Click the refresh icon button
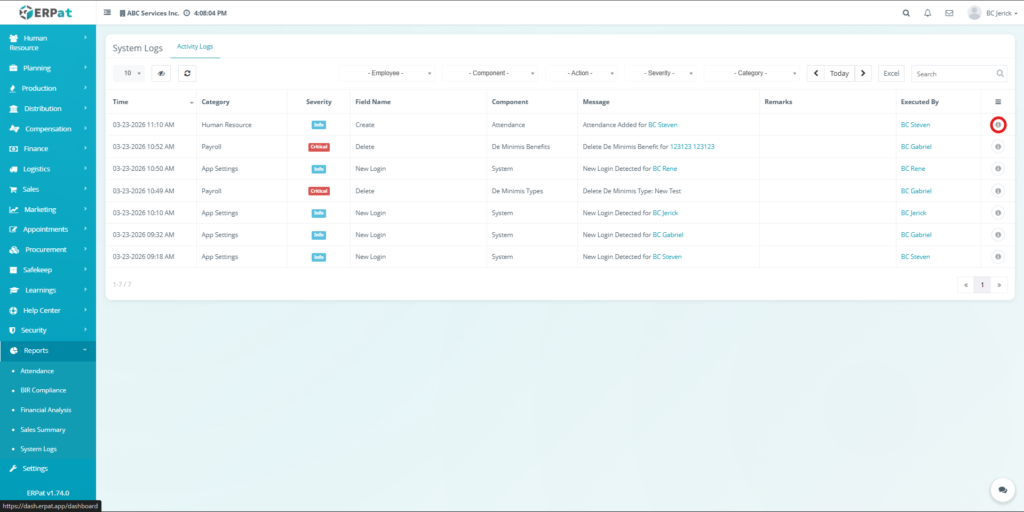 click(x=187, y=73)
